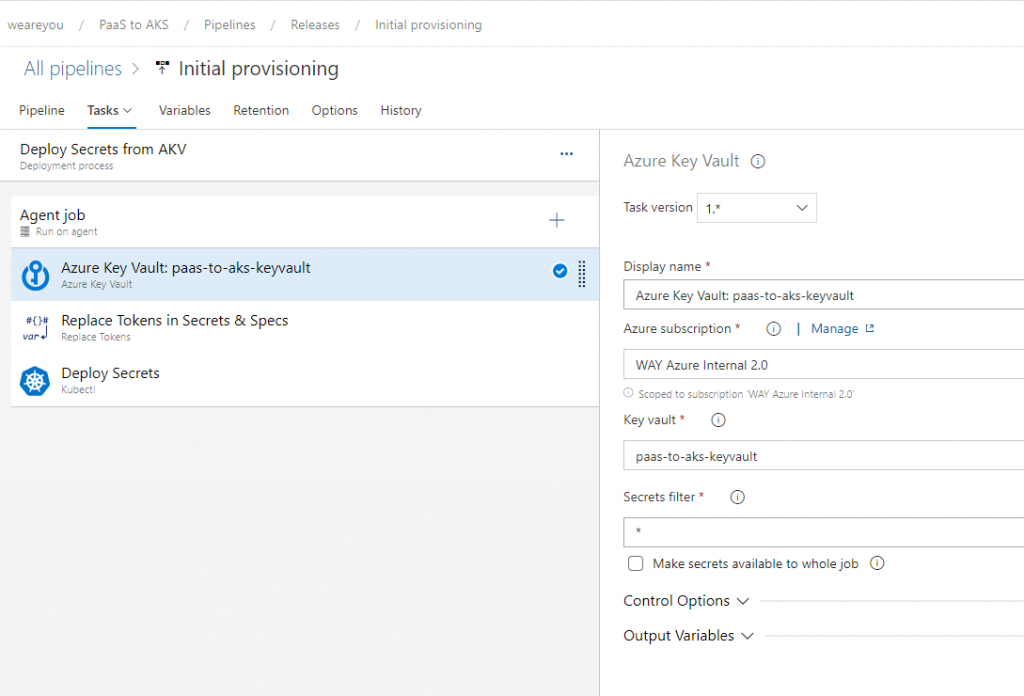This screenshot has height=696, width=1024.
Task: Toggle the blue checkmark on Azure Key Vault task
Action: click(x=560, y=270)
